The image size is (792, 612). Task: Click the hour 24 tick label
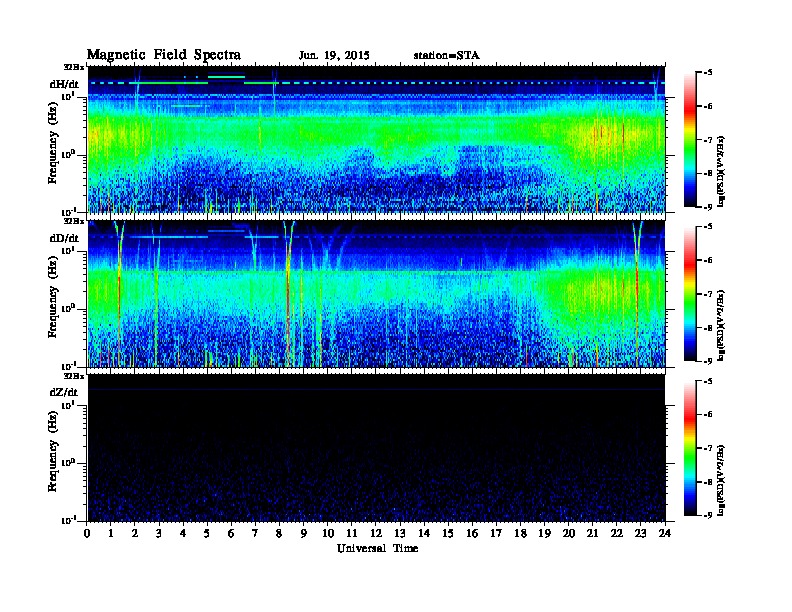tap(665, 533)
